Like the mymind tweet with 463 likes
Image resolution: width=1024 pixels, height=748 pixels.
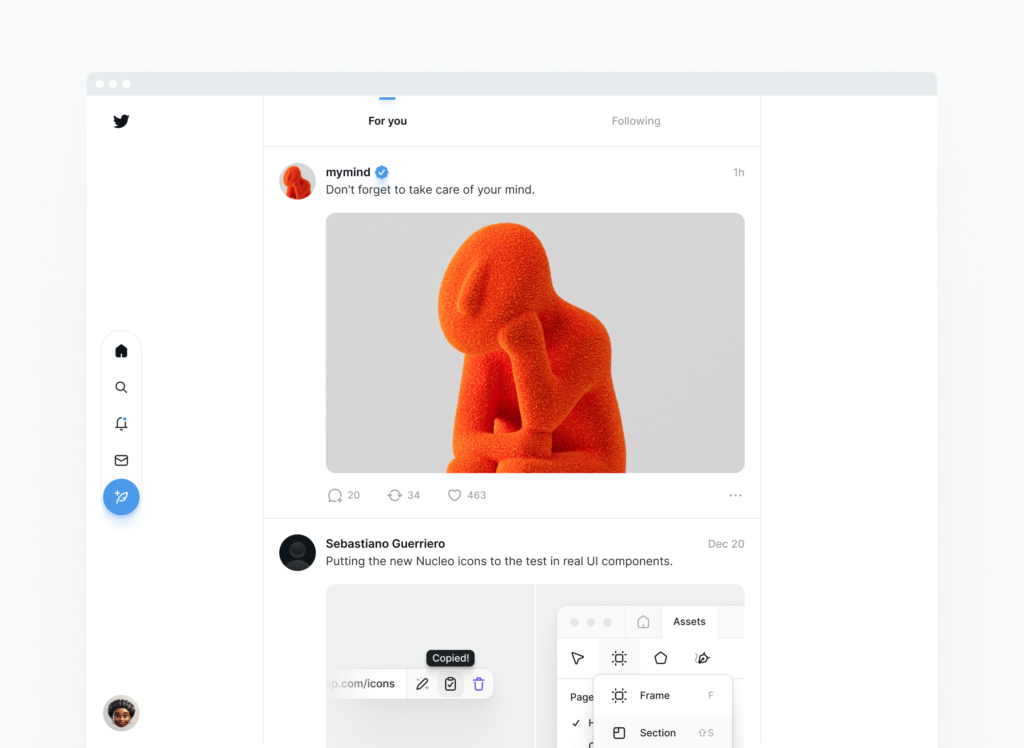coord(466,495)
